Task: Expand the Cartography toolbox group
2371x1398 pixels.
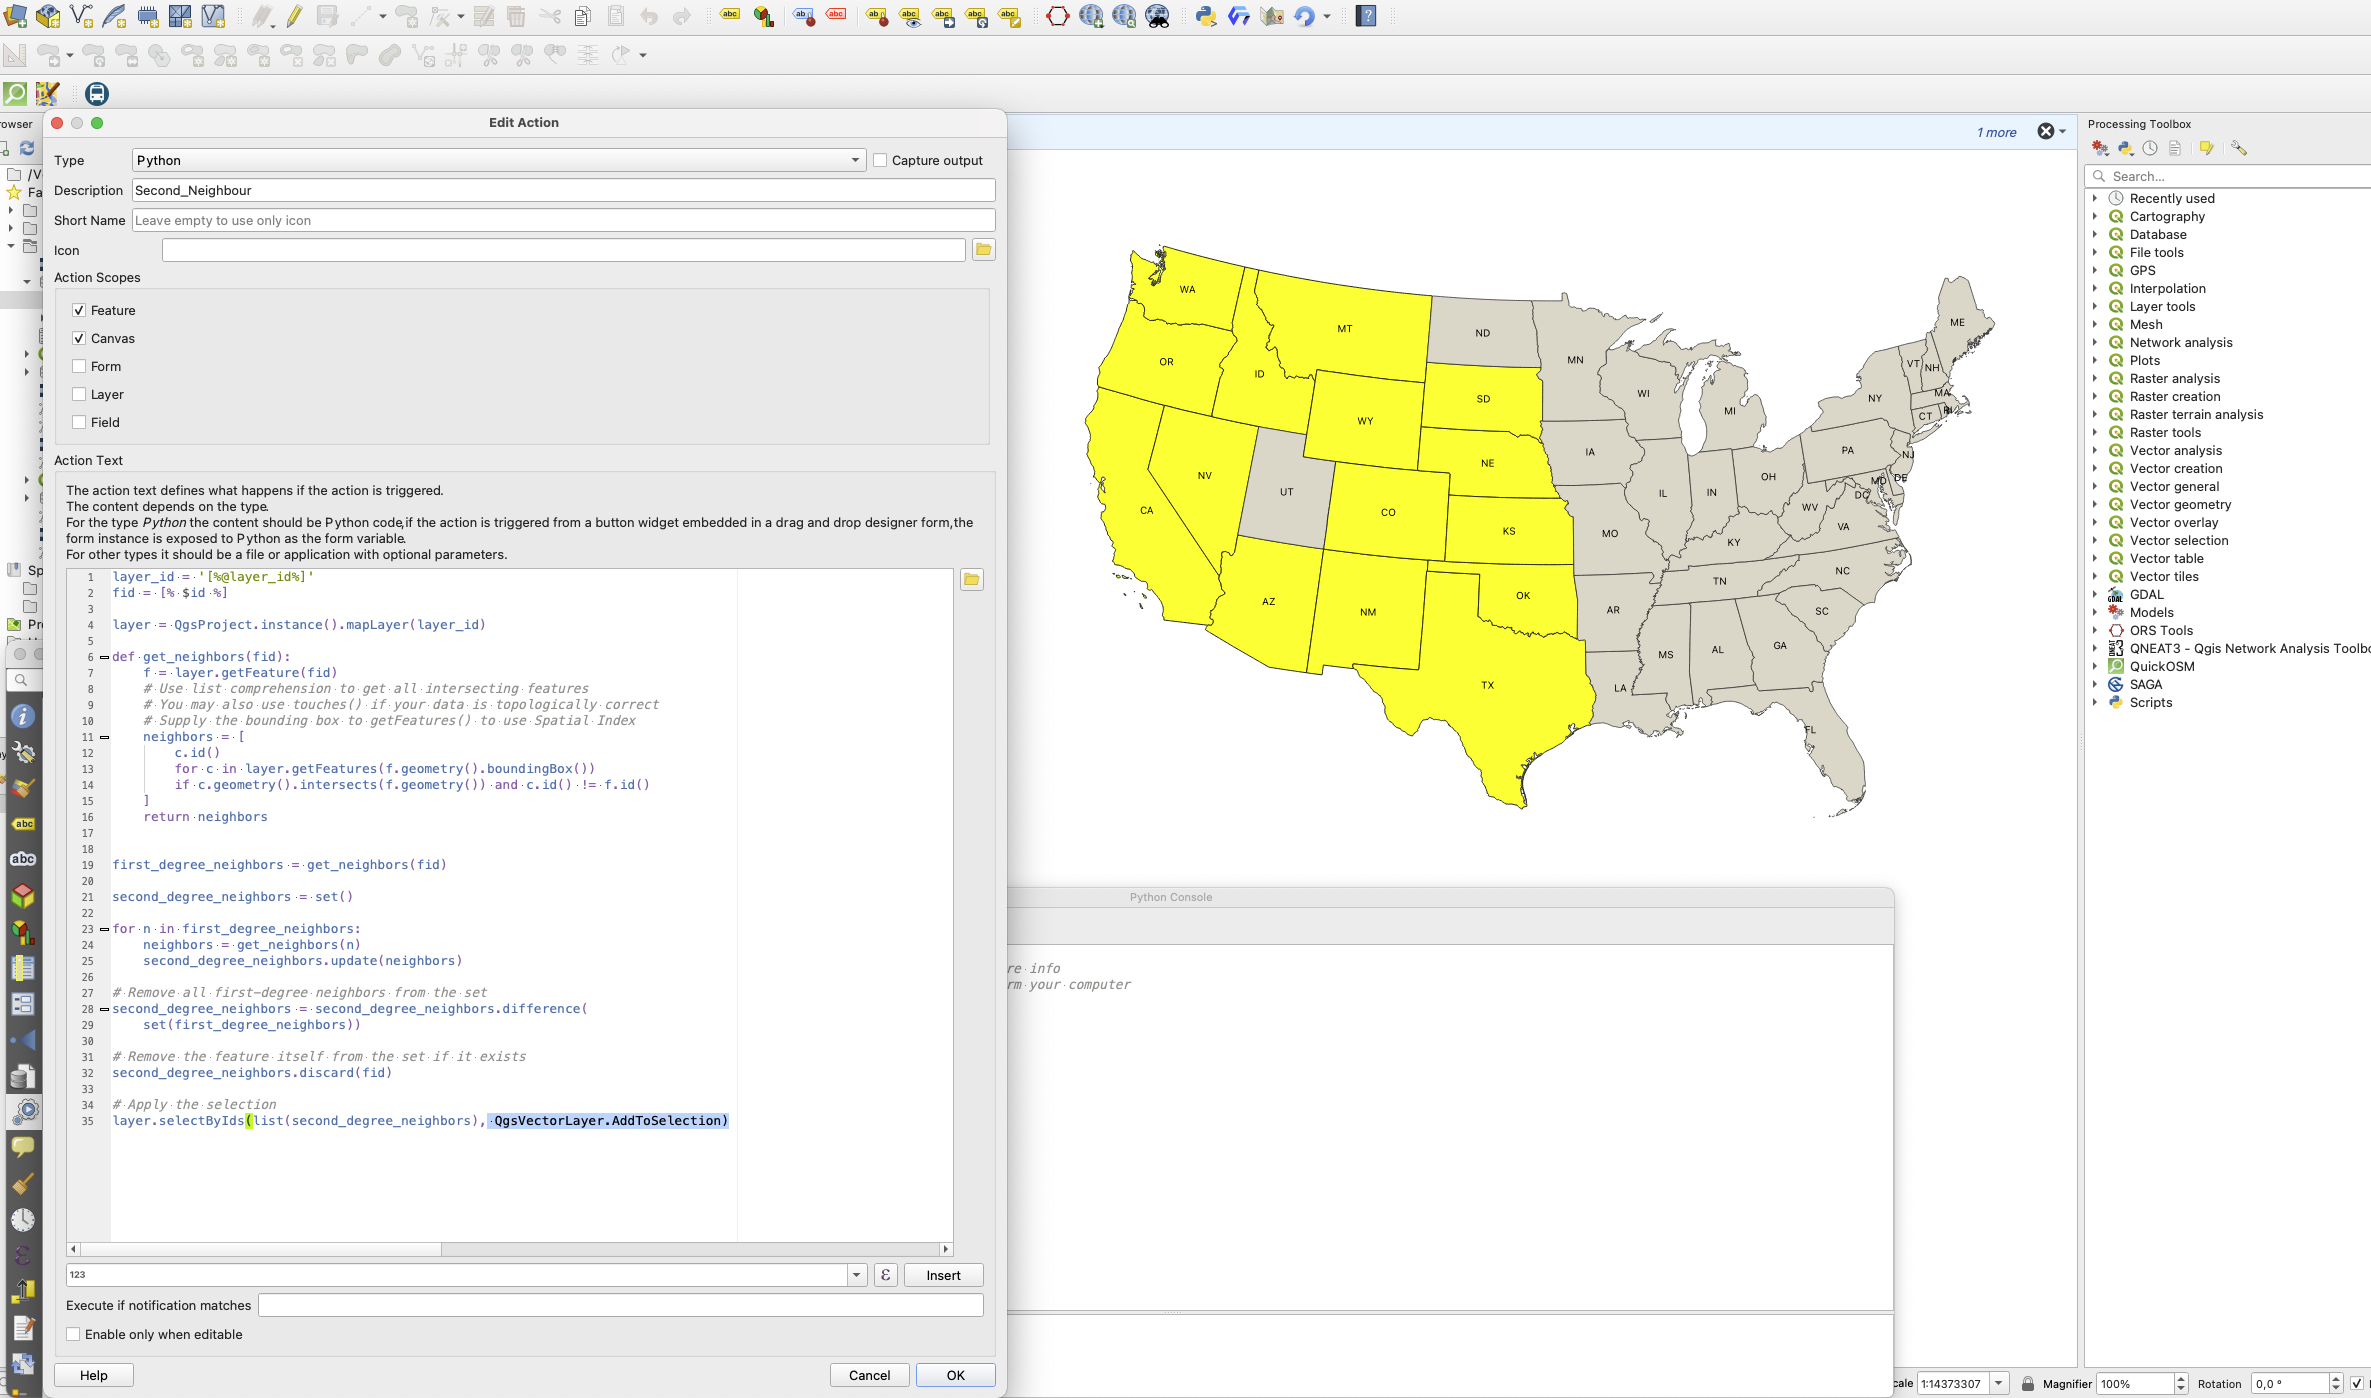Action: click(2095, 217)
